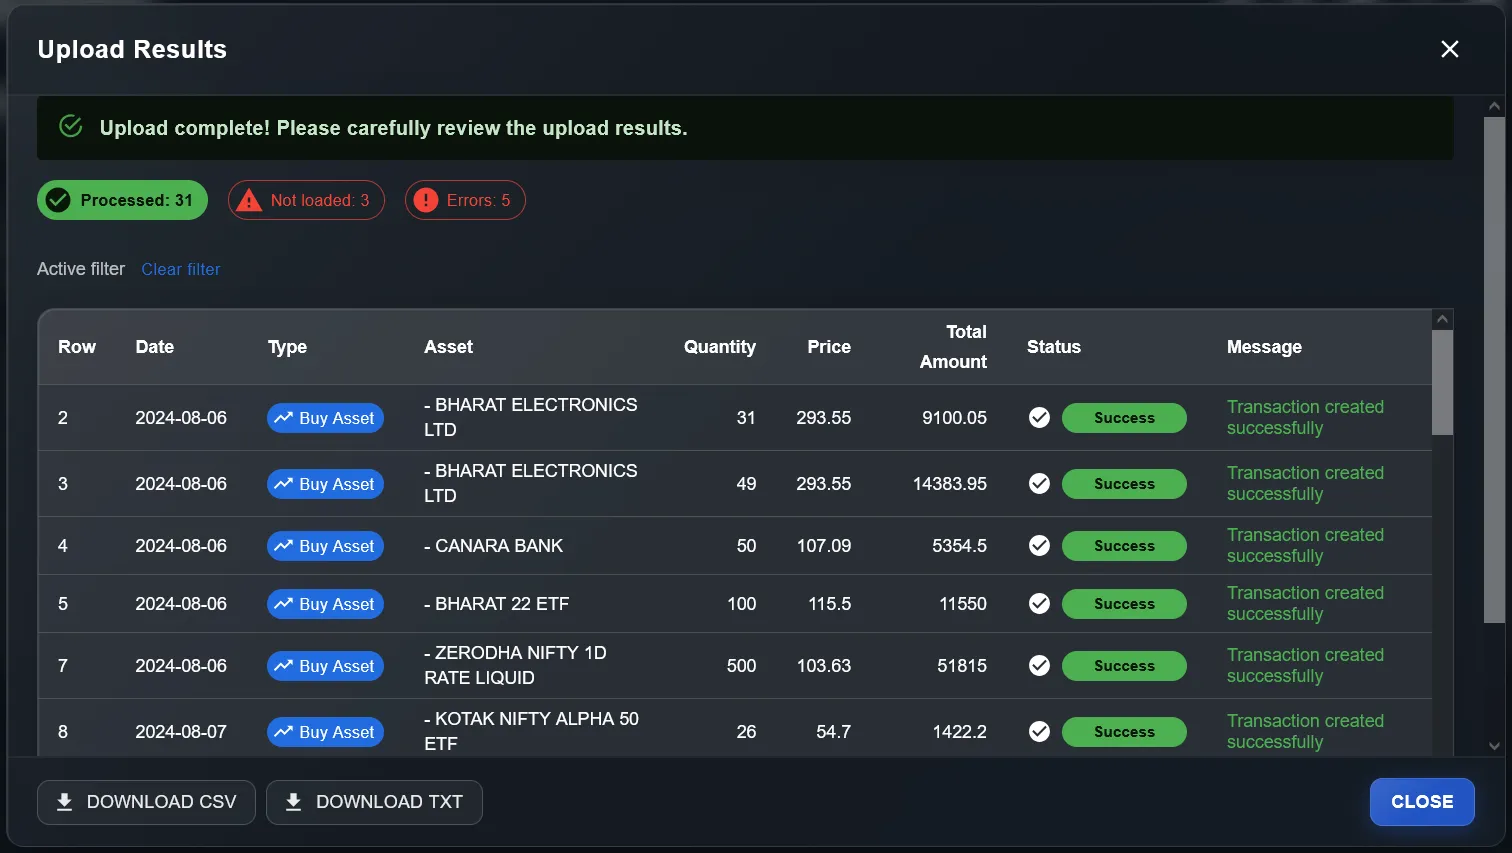Click the download icon on the DOWNLOAD CSV button
Image resolution: width=1512 pixels, height=853 pixels.
pos(64,801)
